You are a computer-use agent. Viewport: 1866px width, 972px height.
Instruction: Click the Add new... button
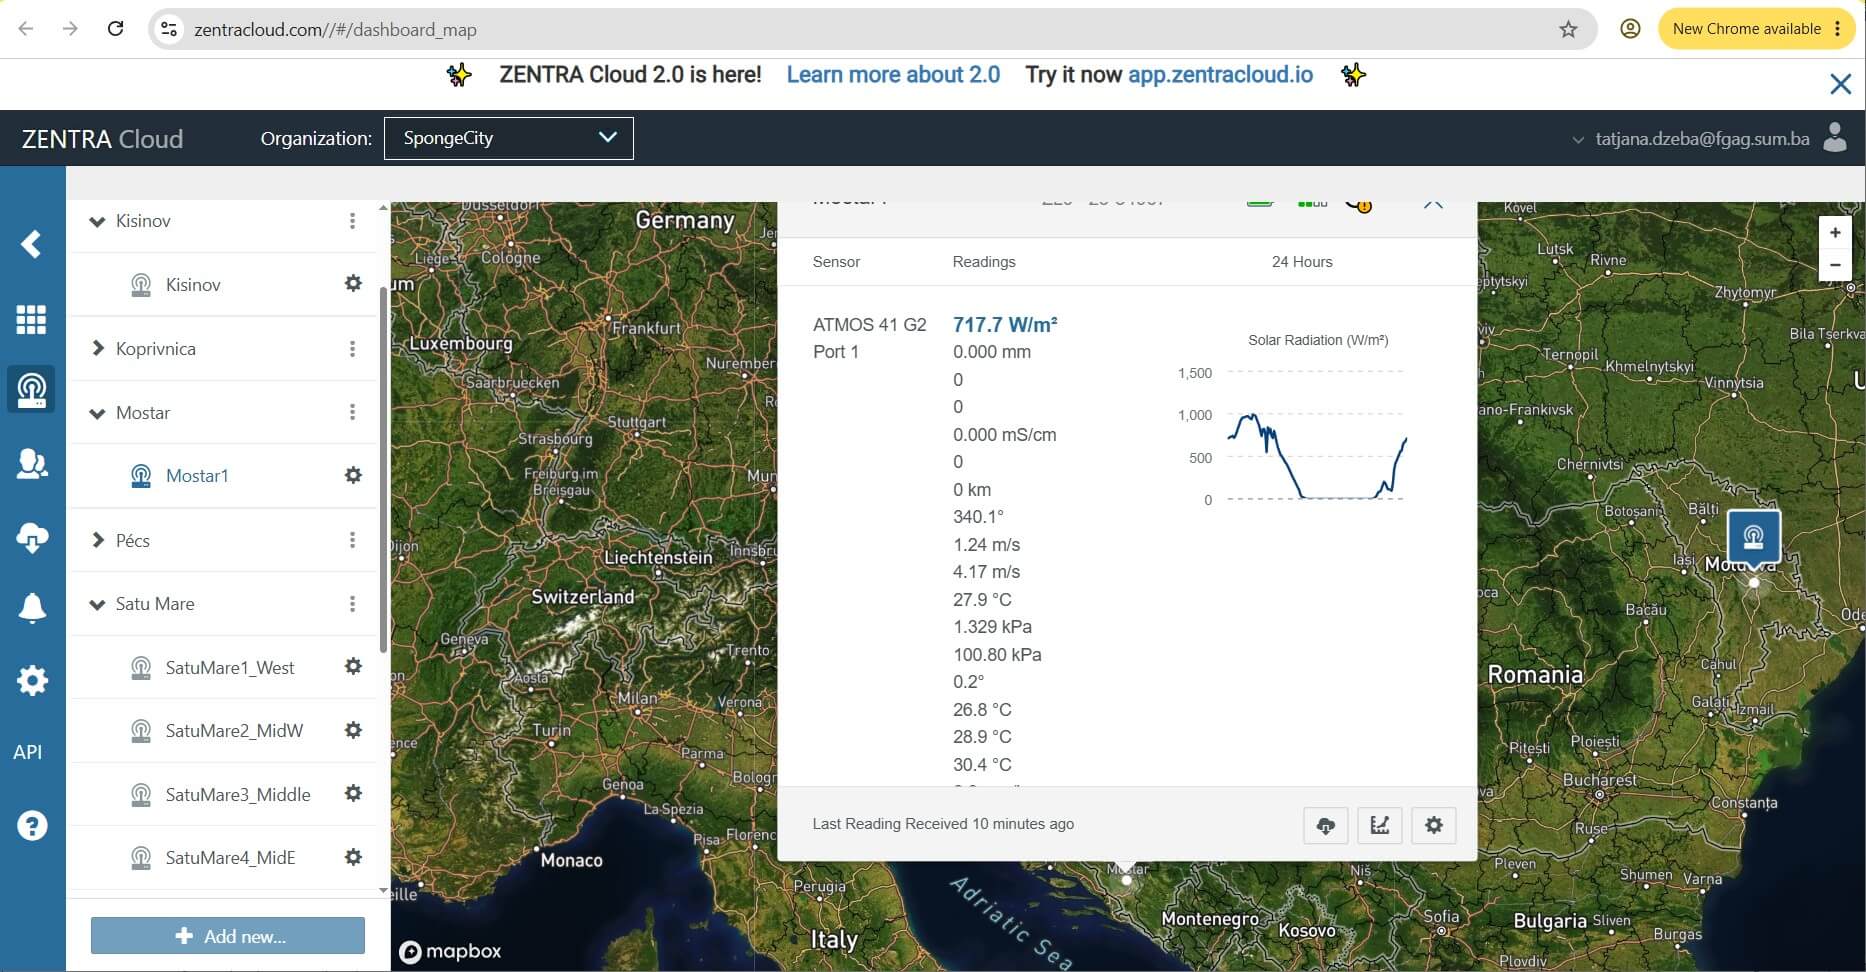click(228, 936)
